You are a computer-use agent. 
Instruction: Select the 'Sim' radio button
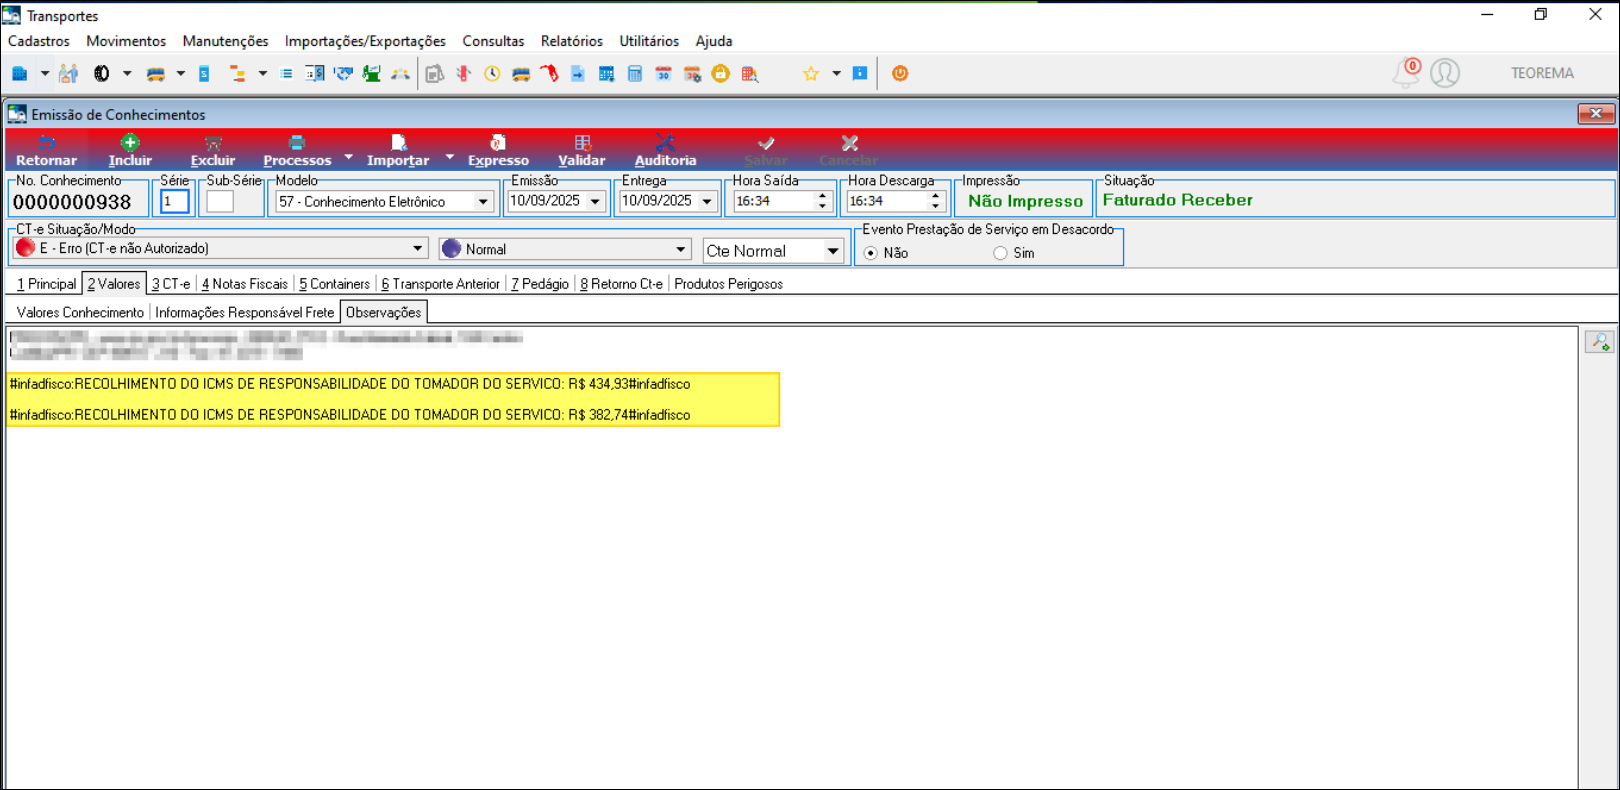click(1000, 253)
